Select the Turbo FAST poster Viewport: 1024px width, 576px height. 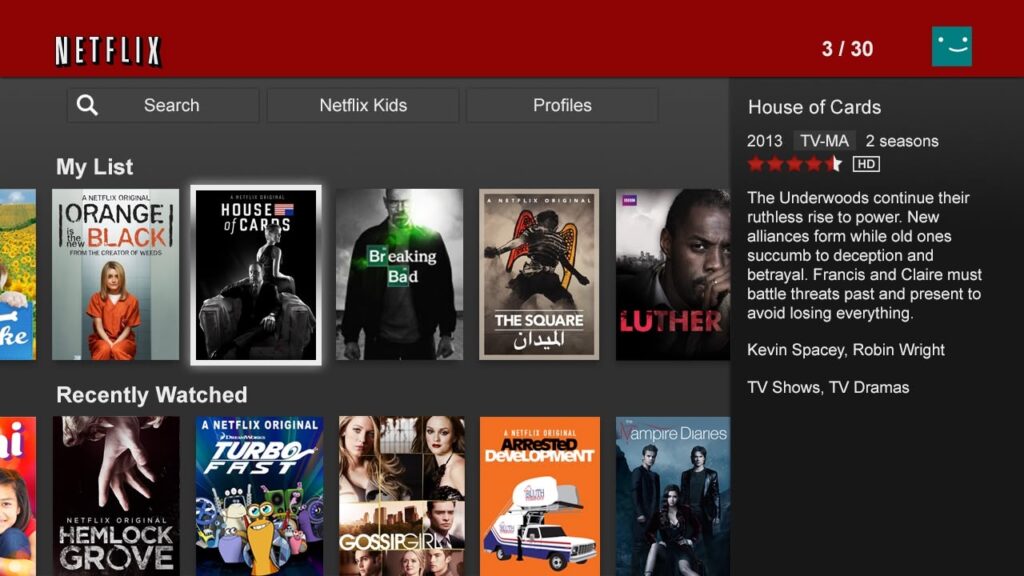[259, 496]
